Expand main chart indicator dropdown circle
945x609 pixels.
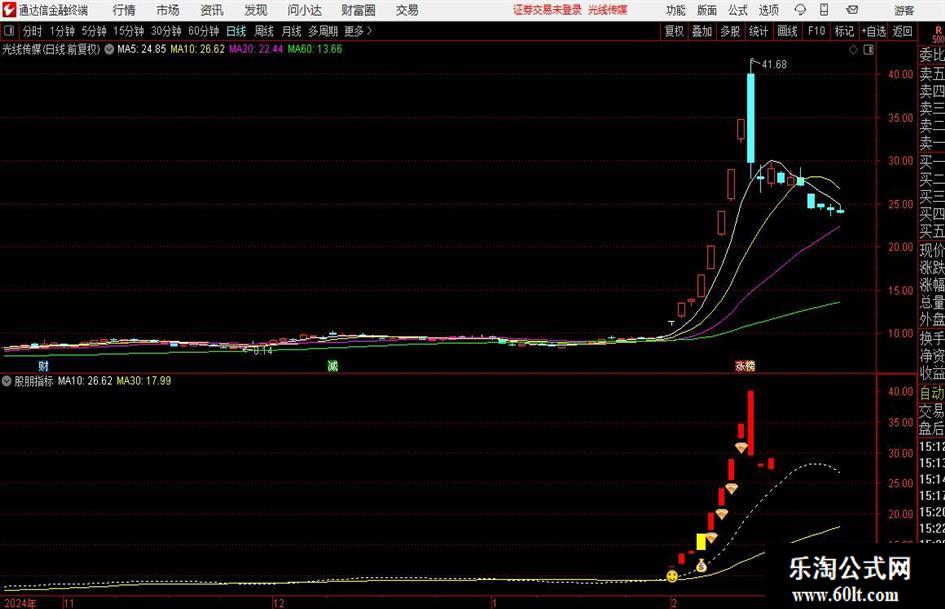pos(109,49)
